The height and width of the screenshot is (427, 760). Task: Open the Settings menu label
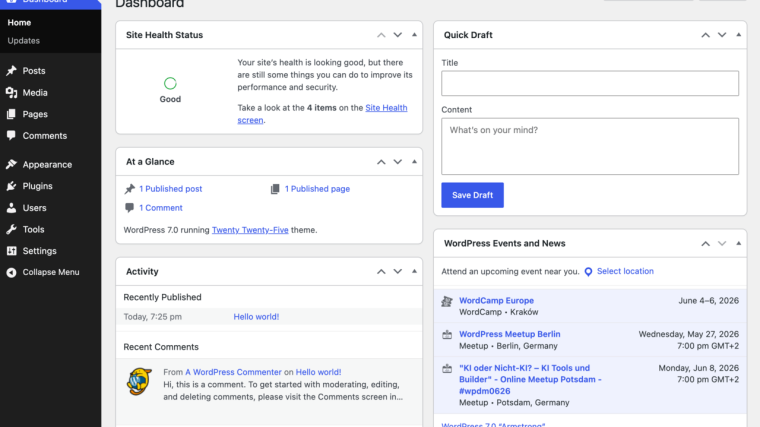pos(39,251)
